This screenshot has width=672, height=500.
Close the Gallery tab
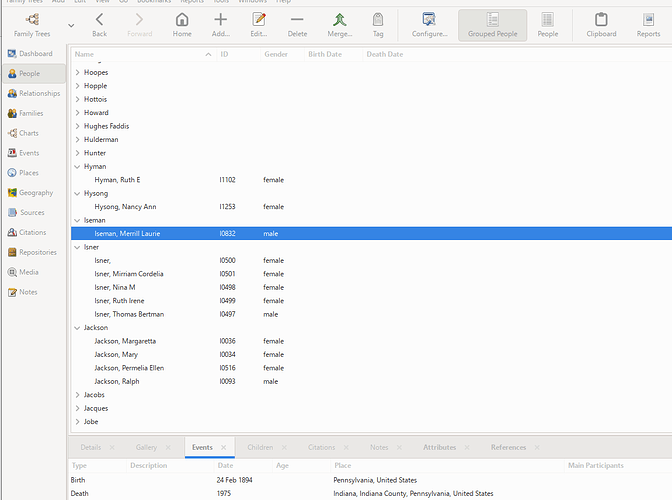(168, 447)
